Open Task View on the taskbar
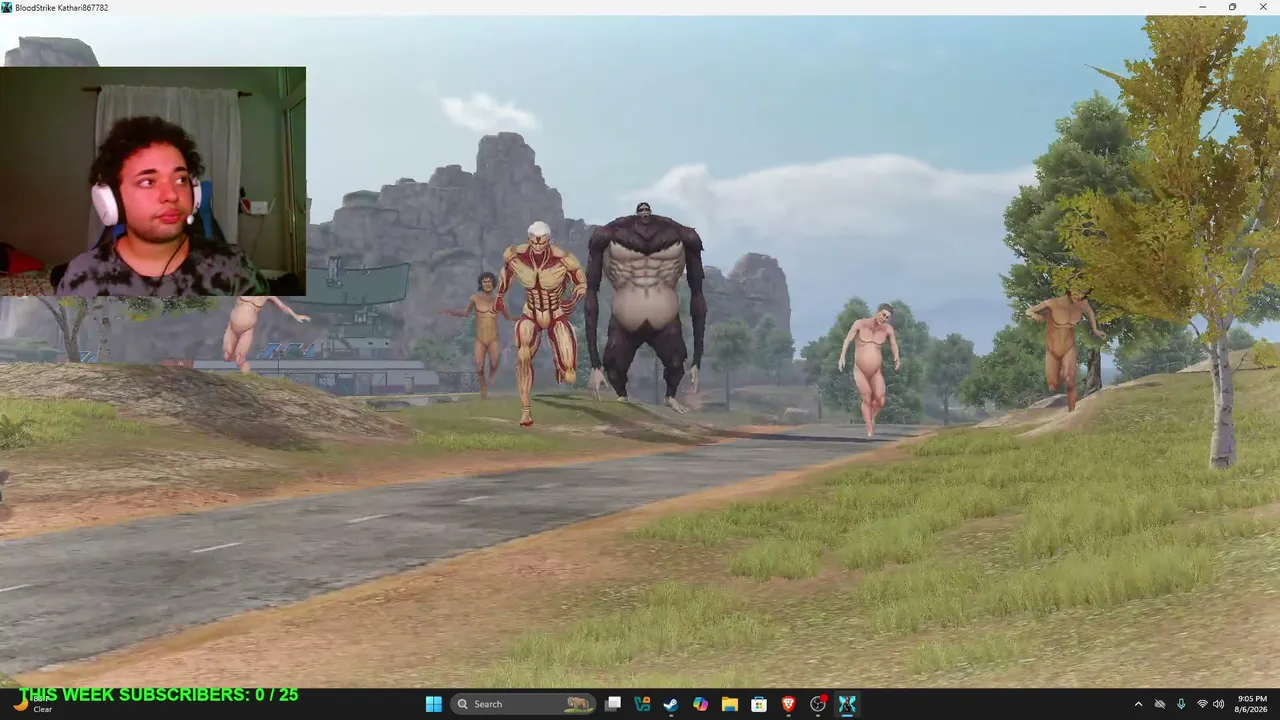 tap(613, 704)
